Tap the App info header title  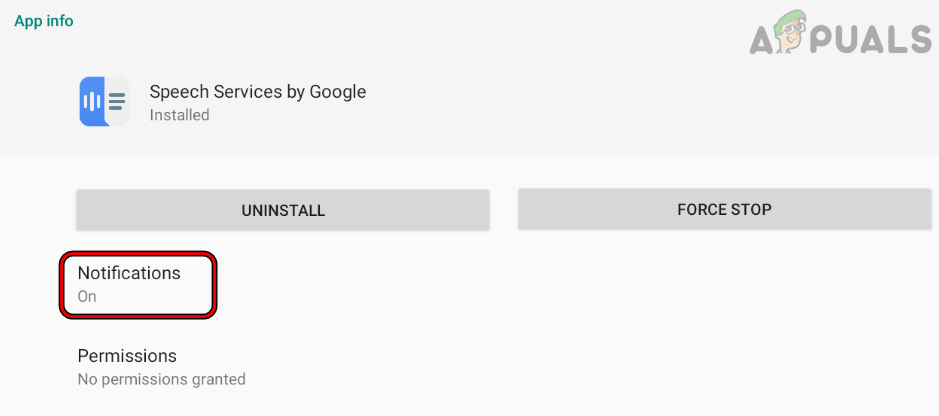click(x=44, y=21)
